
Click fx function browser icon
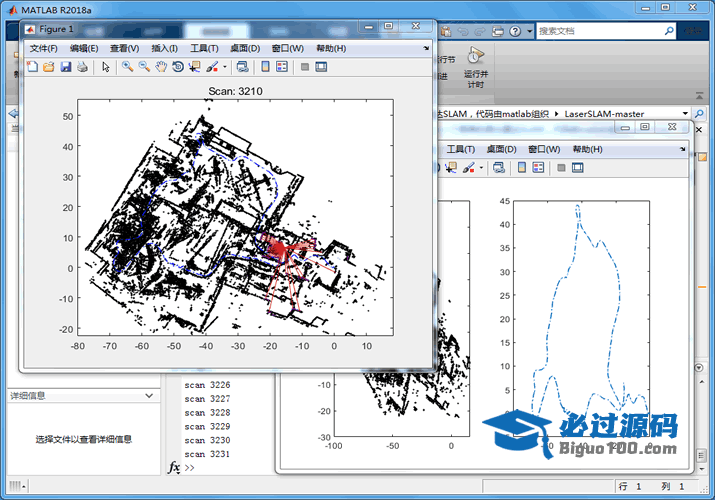174,468
